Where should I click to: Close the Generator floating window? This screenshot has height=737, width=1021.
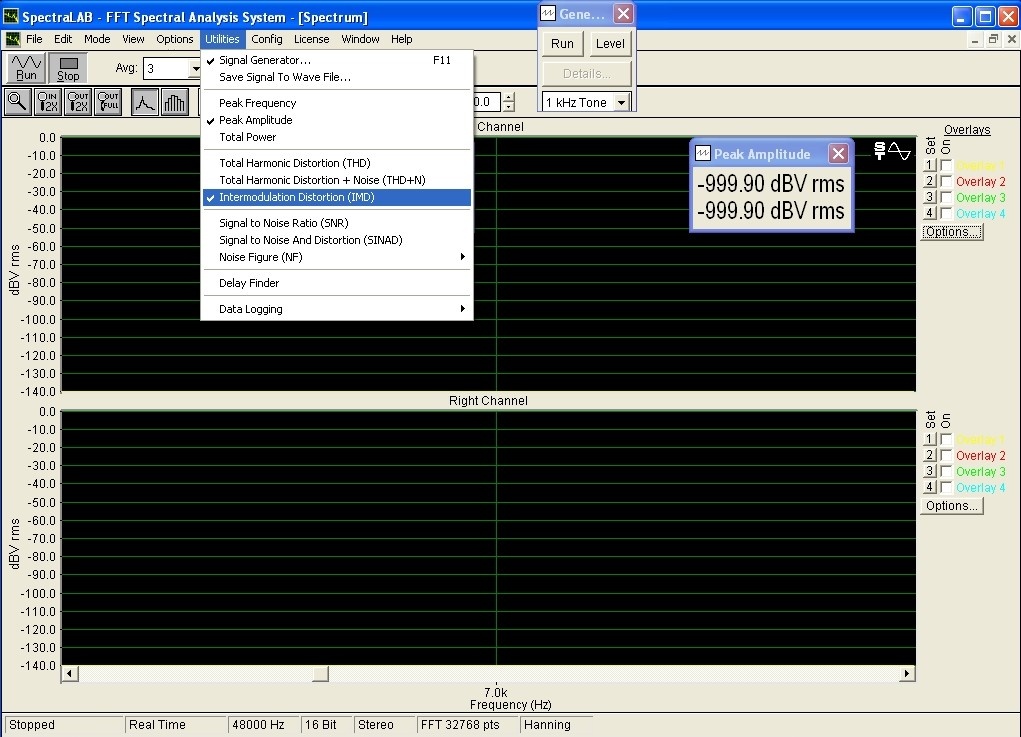tap(623, 14)
